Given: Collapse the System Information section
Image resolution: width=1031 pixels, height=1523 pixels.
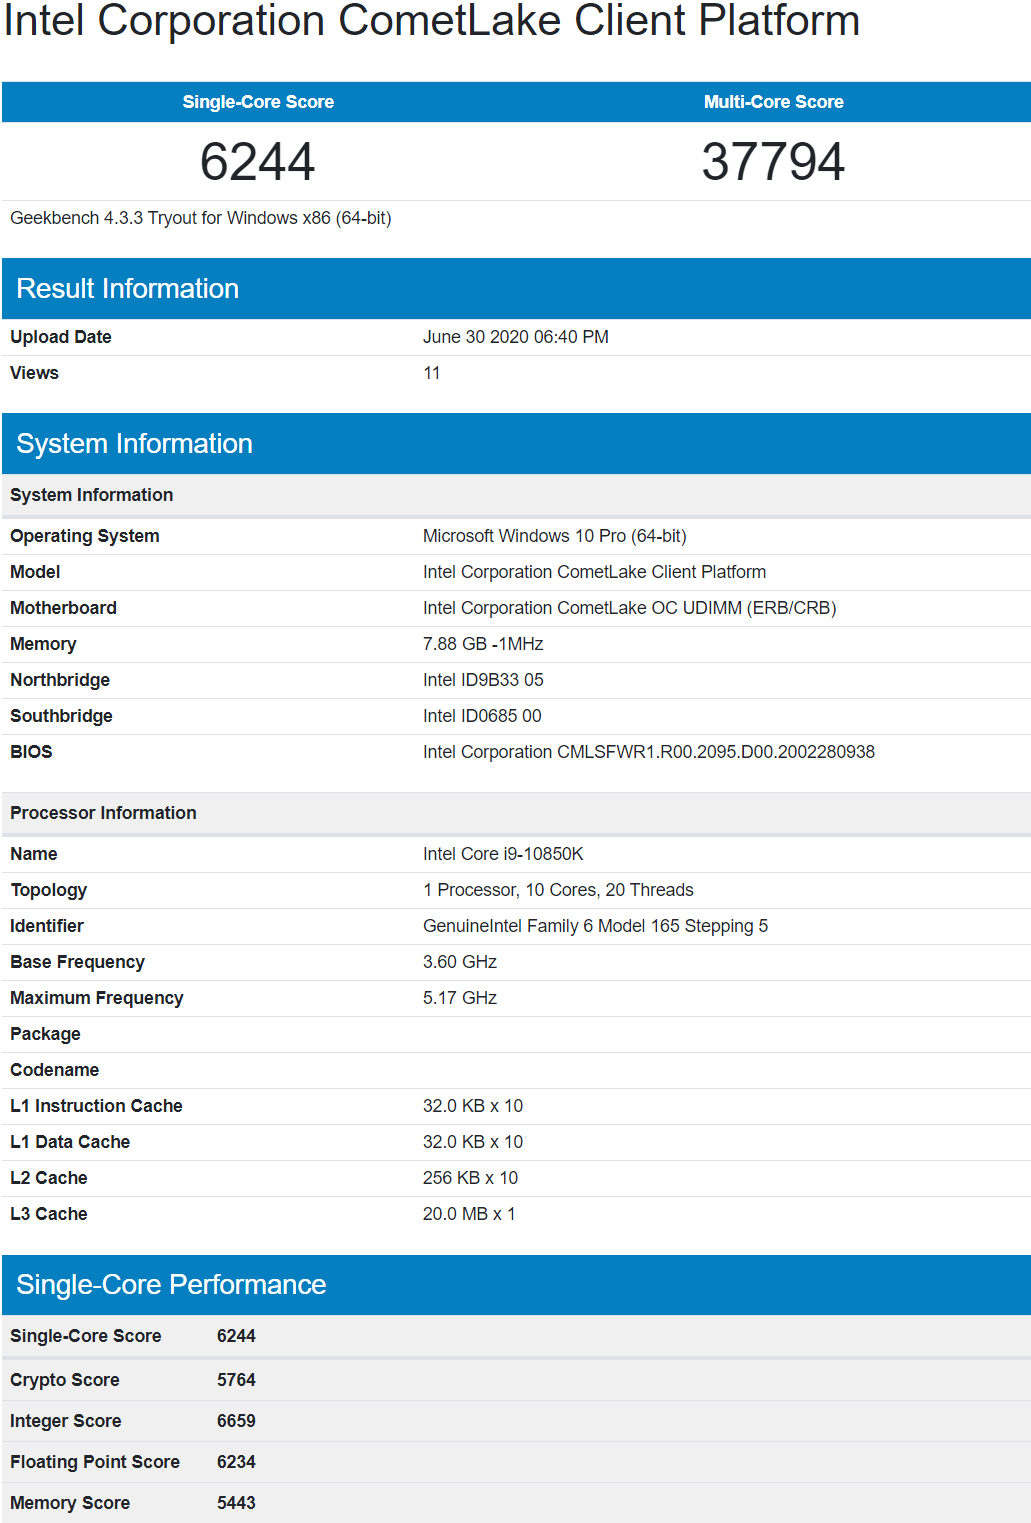Looking at the screenshot, I should point(136,443).
